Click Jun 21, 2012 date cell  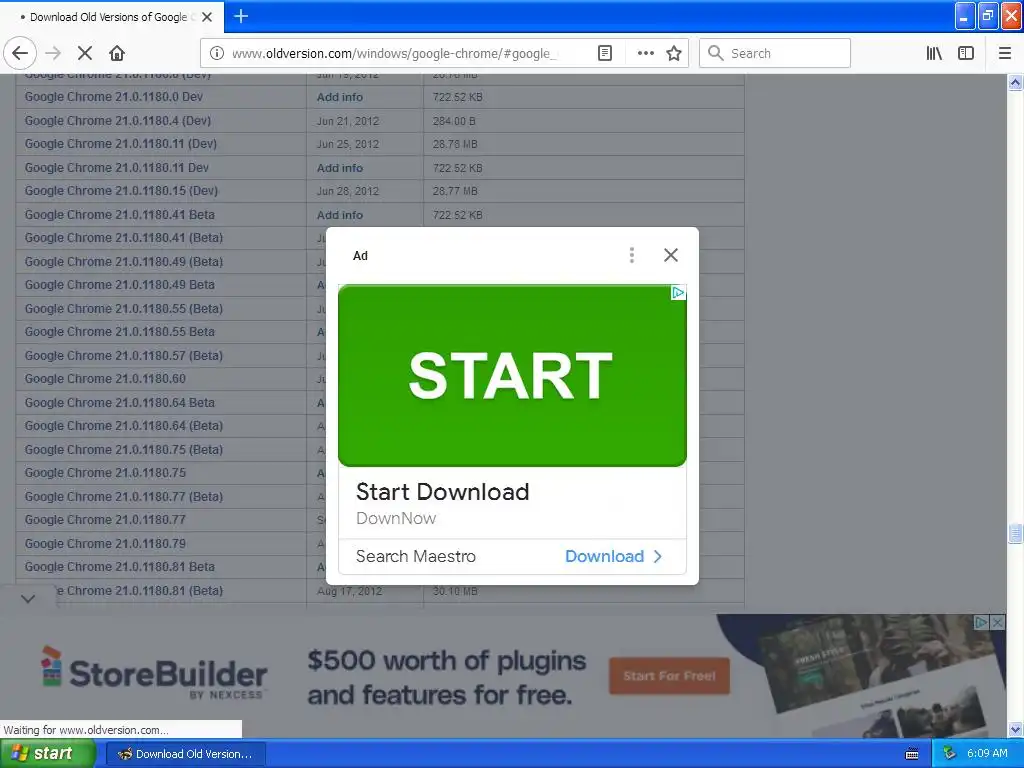[x=347, y=121]
